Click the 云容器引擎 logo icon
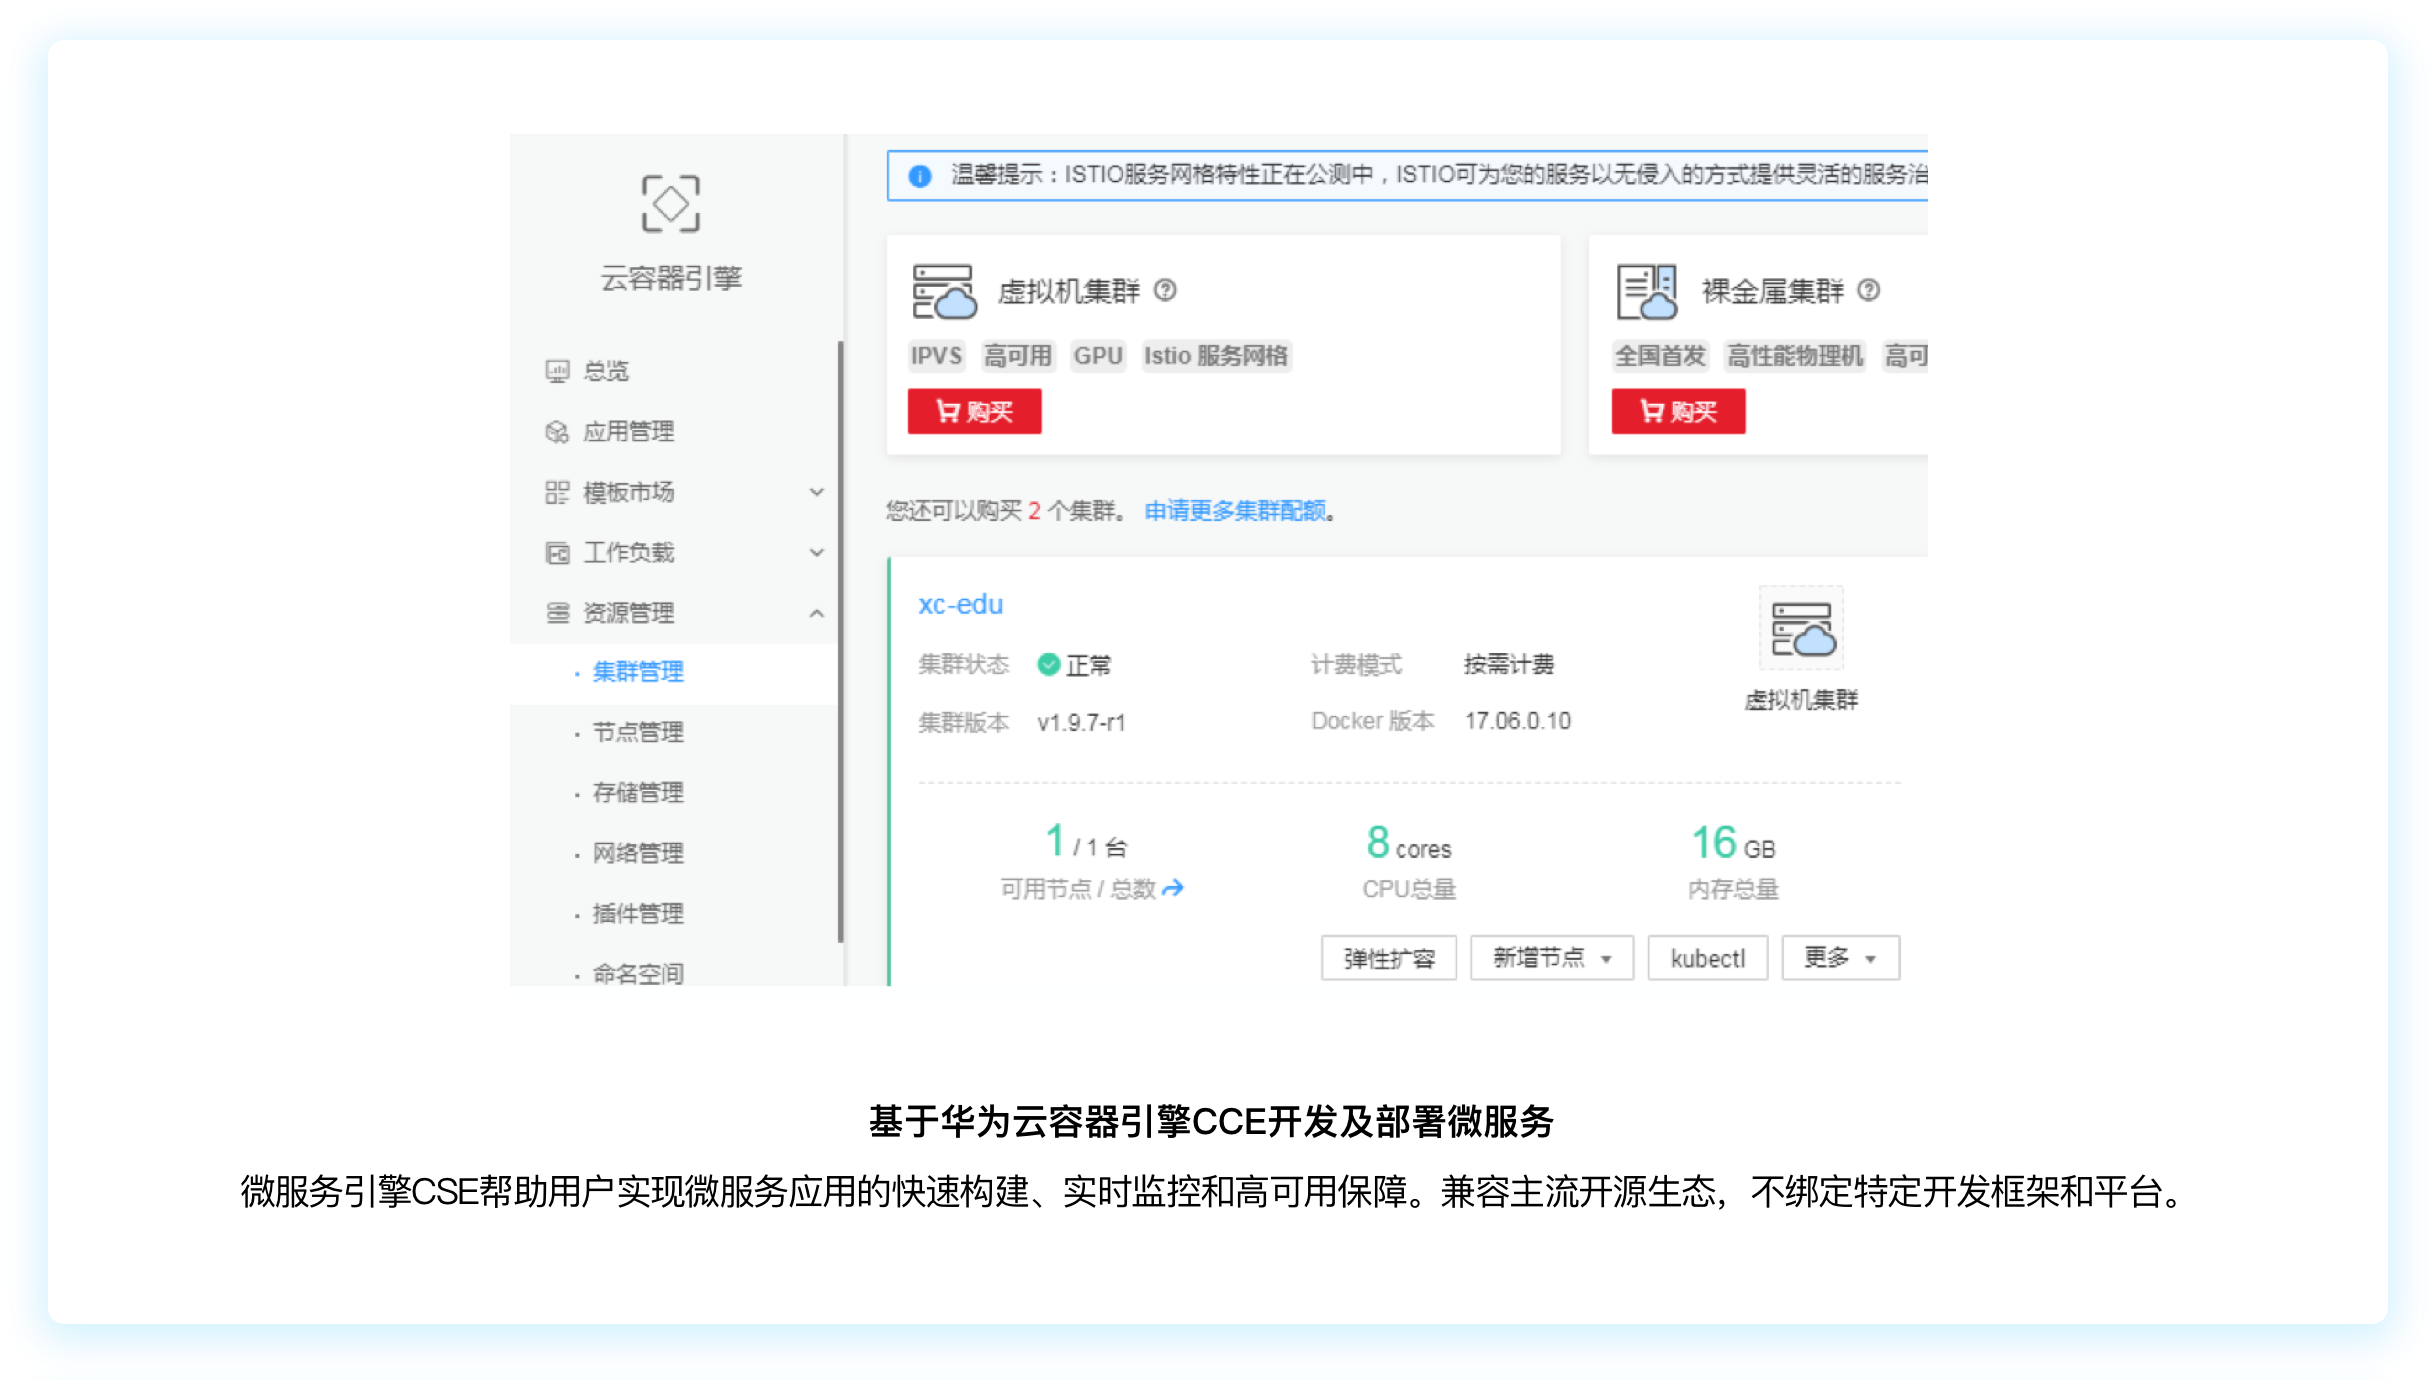2436x1380 pixels. click(x=672, y=204)
